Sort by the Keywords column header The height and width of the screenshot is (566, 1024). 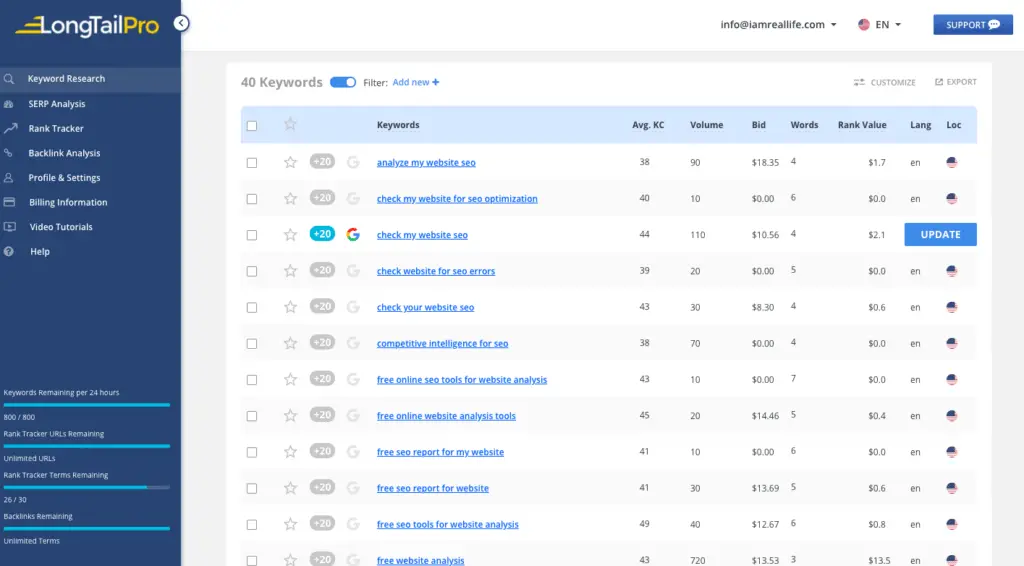398,125
